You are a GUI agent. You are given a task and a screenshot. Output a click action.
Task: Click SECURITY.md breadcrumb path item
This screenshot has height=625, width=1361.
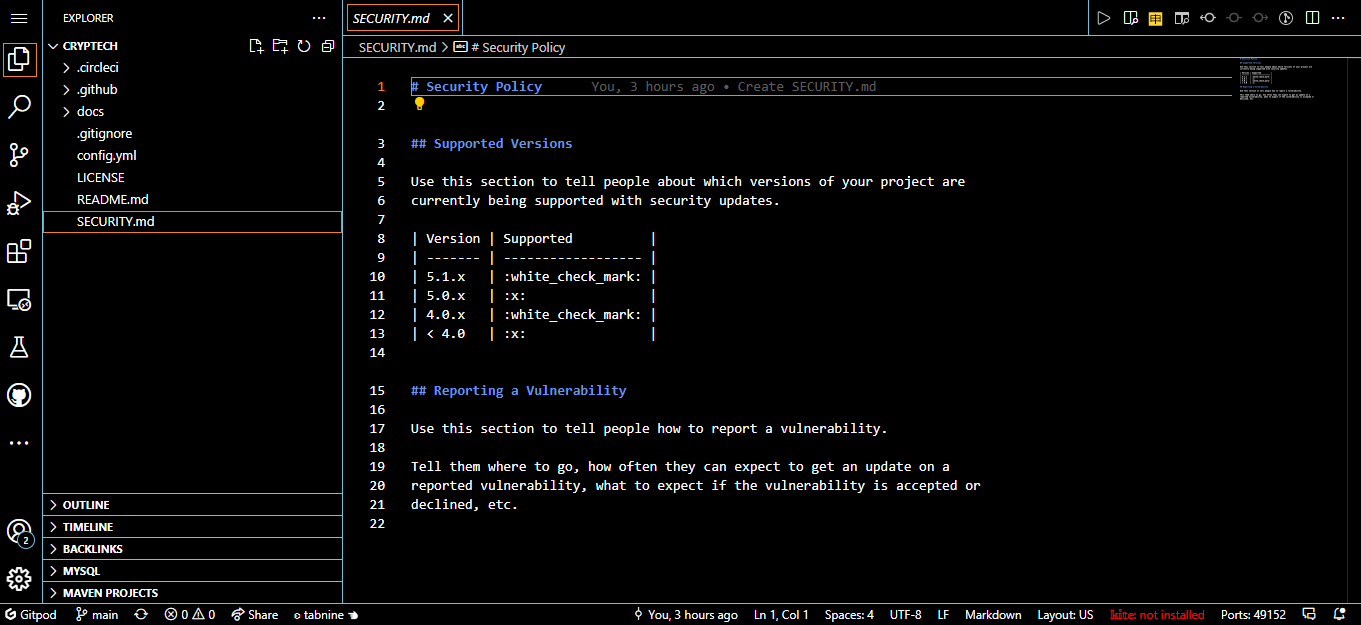tap(397, 47)
